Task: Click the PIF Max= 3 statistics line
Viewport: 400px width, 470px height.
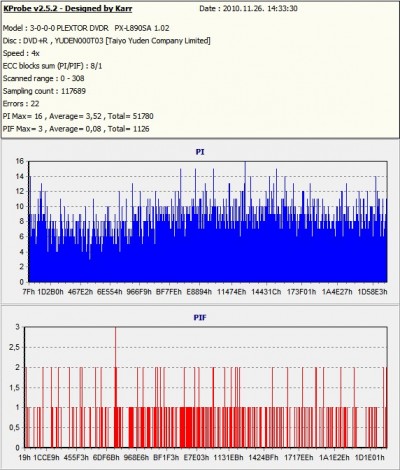Action: [x=76, y=129]
